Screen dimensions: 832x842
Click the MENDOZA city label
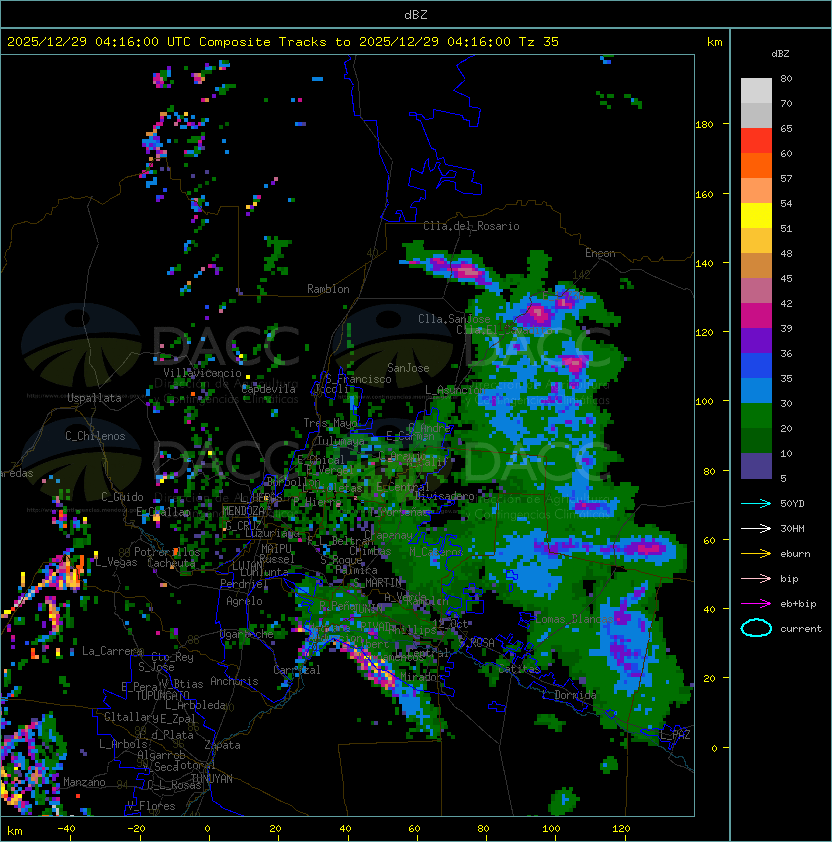[x=243, y=511]
